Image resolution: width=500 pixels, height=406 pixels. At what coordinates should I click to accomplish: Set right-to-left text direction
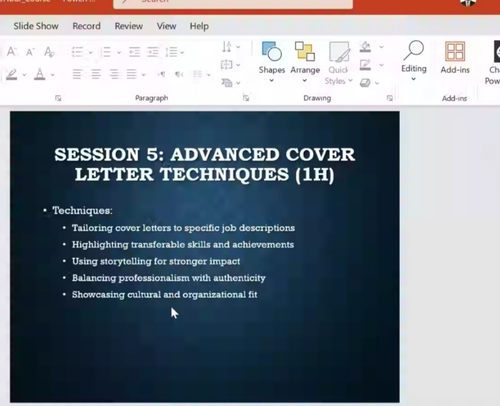179,74
